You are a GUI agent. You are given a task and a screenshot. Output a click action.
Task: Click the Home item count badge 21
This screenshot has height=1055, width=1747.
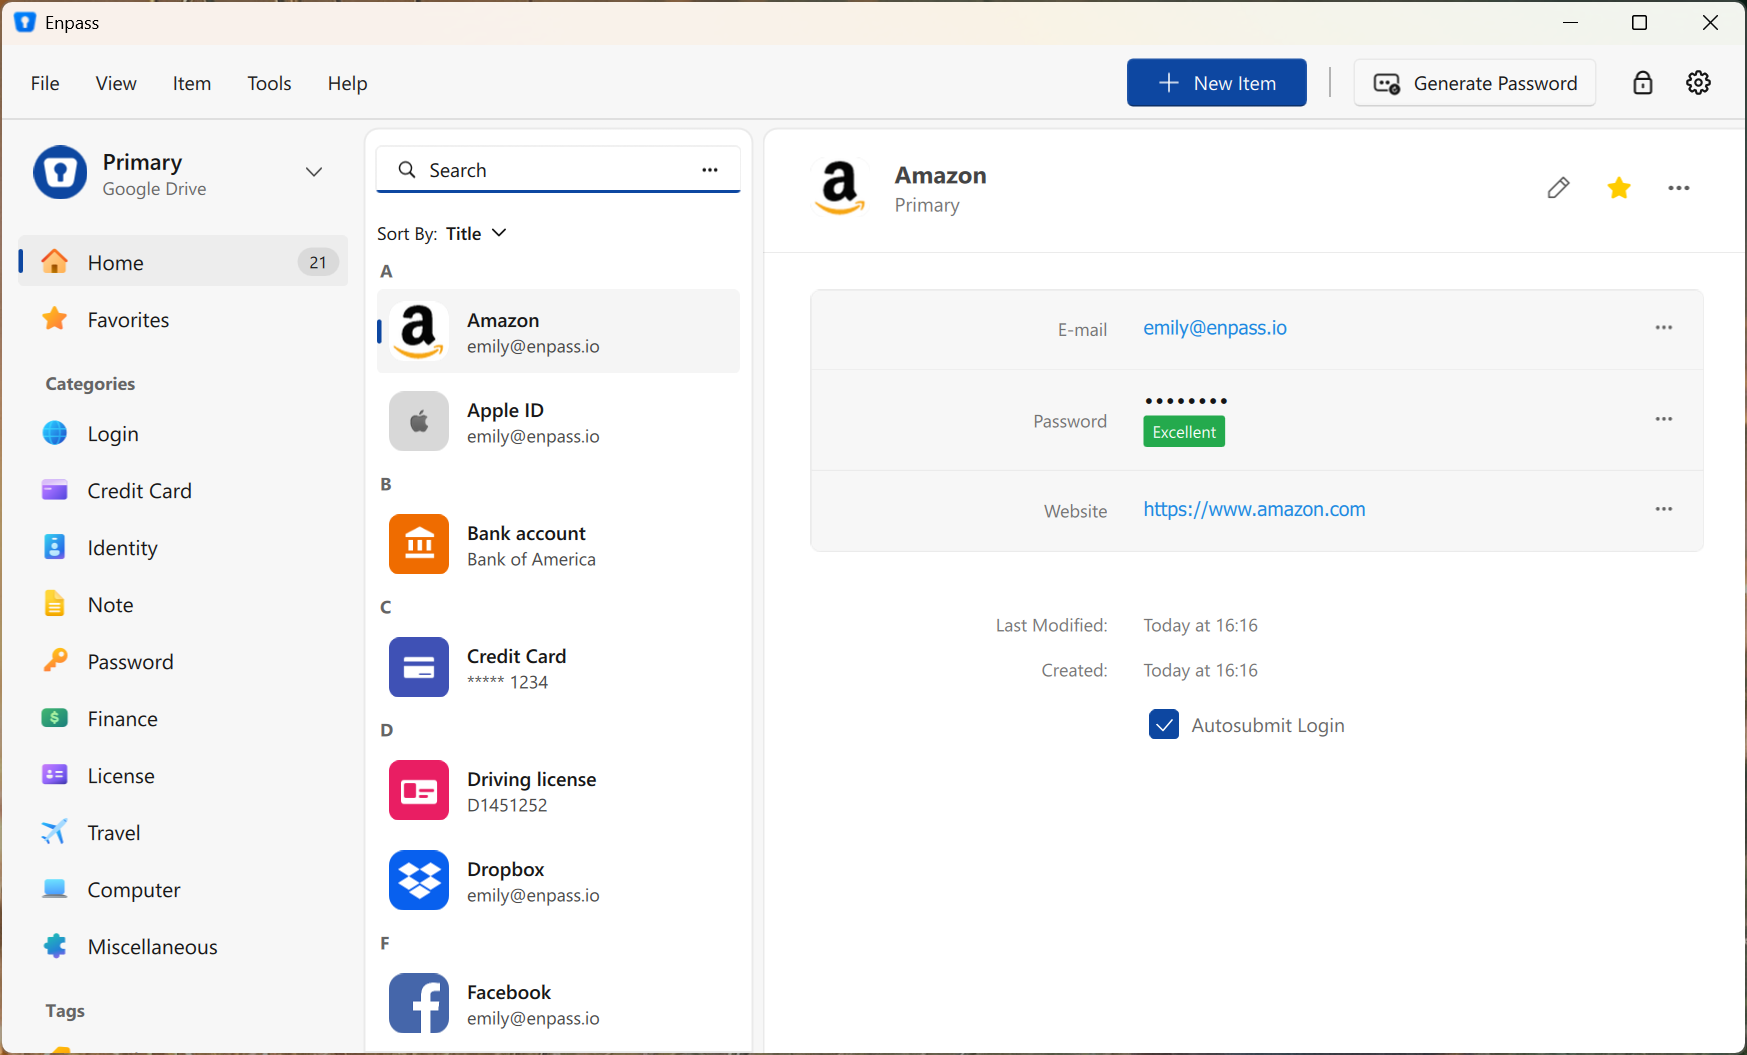318,262
